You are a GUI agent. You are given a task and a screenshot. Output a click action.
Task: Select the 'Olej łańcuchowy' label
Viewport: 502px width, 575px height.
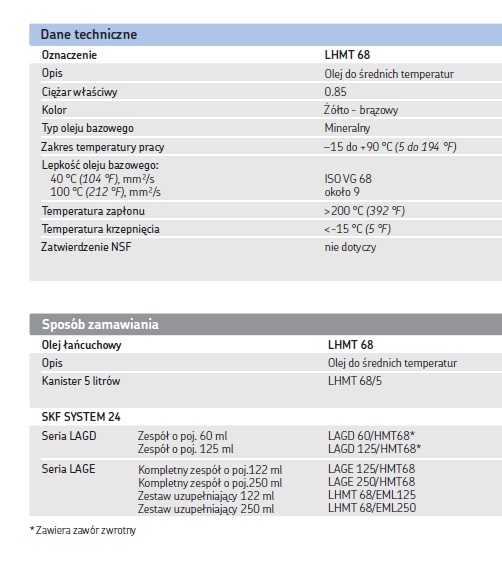coord(81,345)
